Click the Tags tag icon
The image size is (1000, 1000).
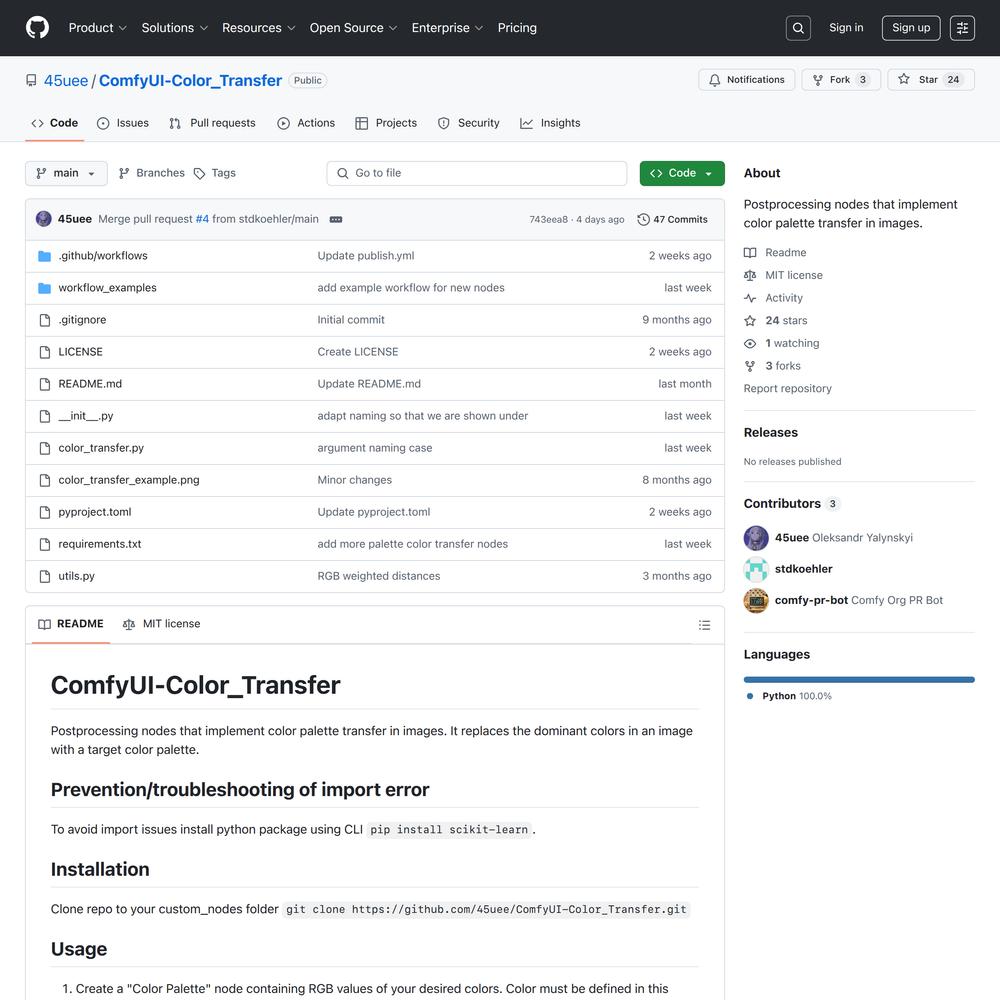coord(200,173)
